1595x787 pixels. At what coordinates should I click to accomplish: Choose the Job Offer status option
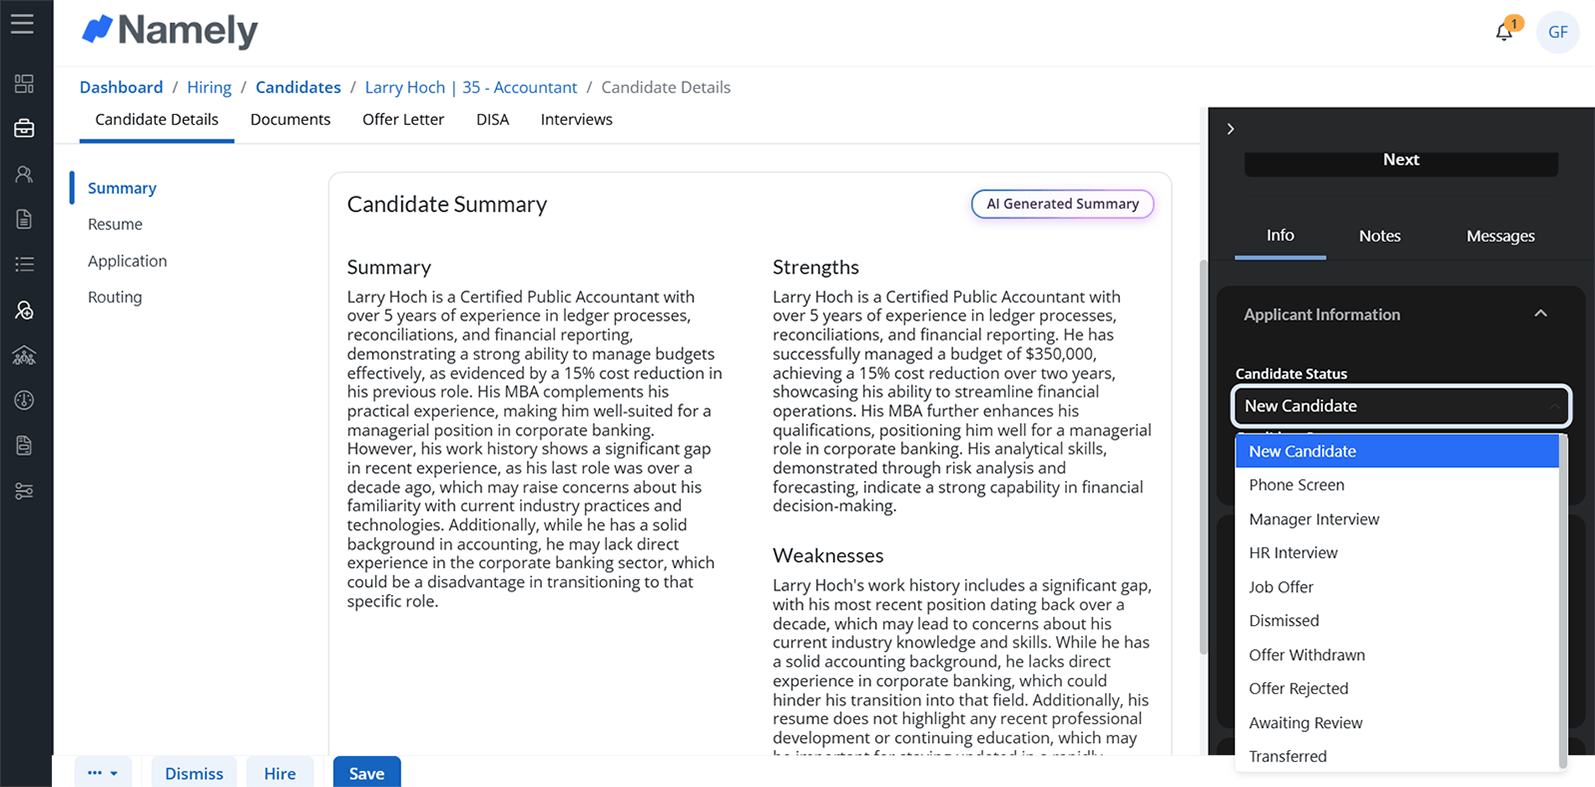1281,587
